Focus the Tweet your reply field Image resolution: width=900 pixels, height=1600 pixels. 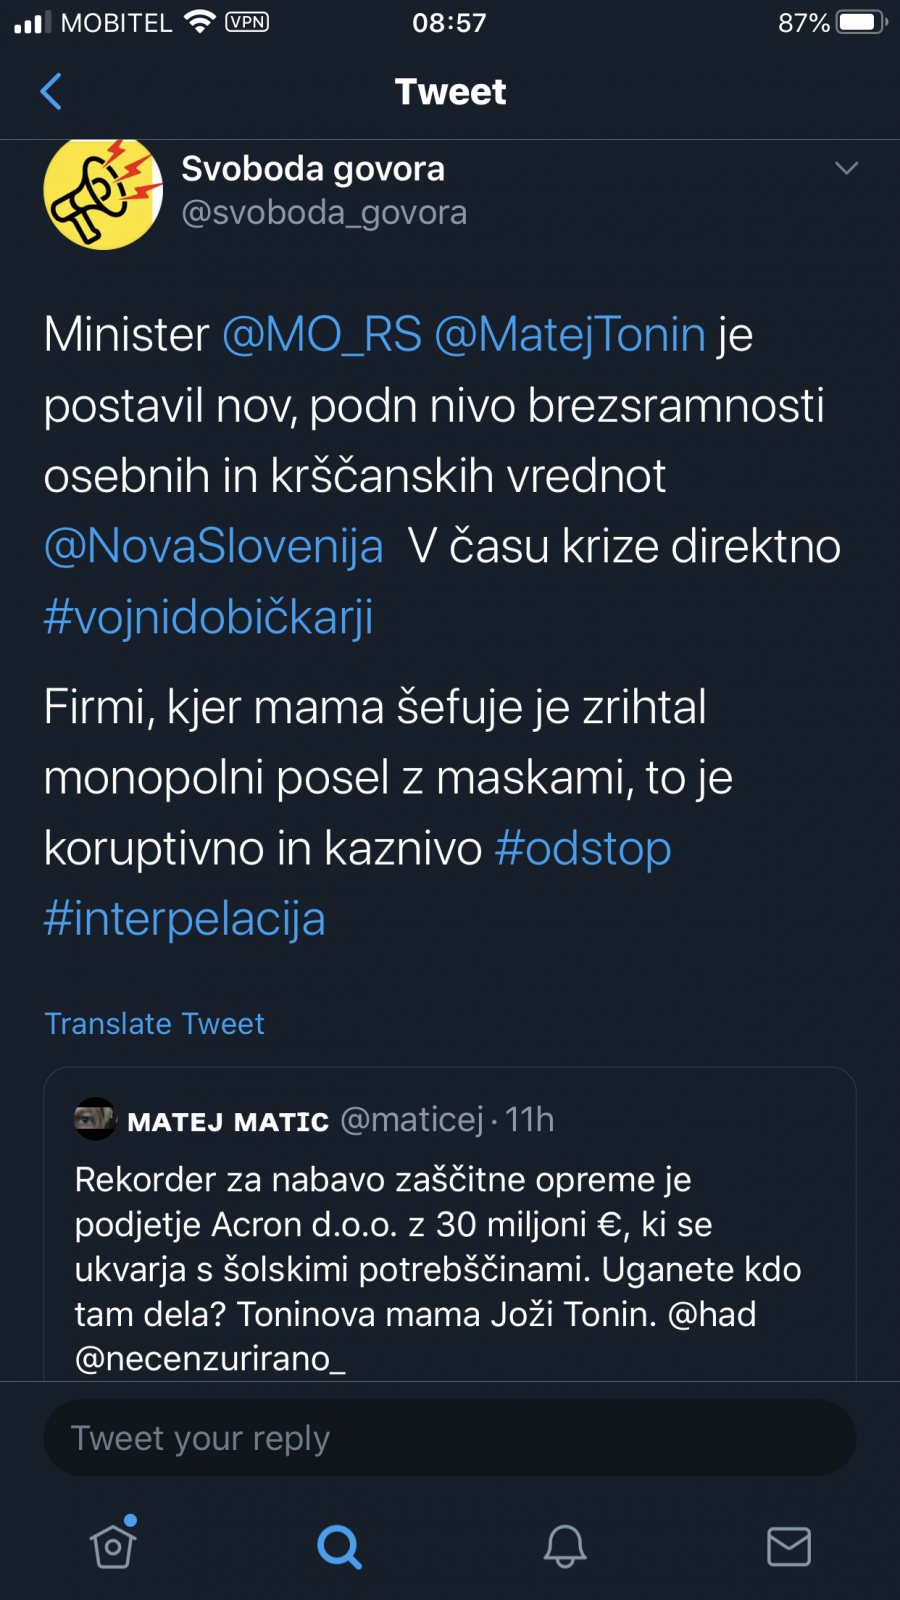(449, 1438)
